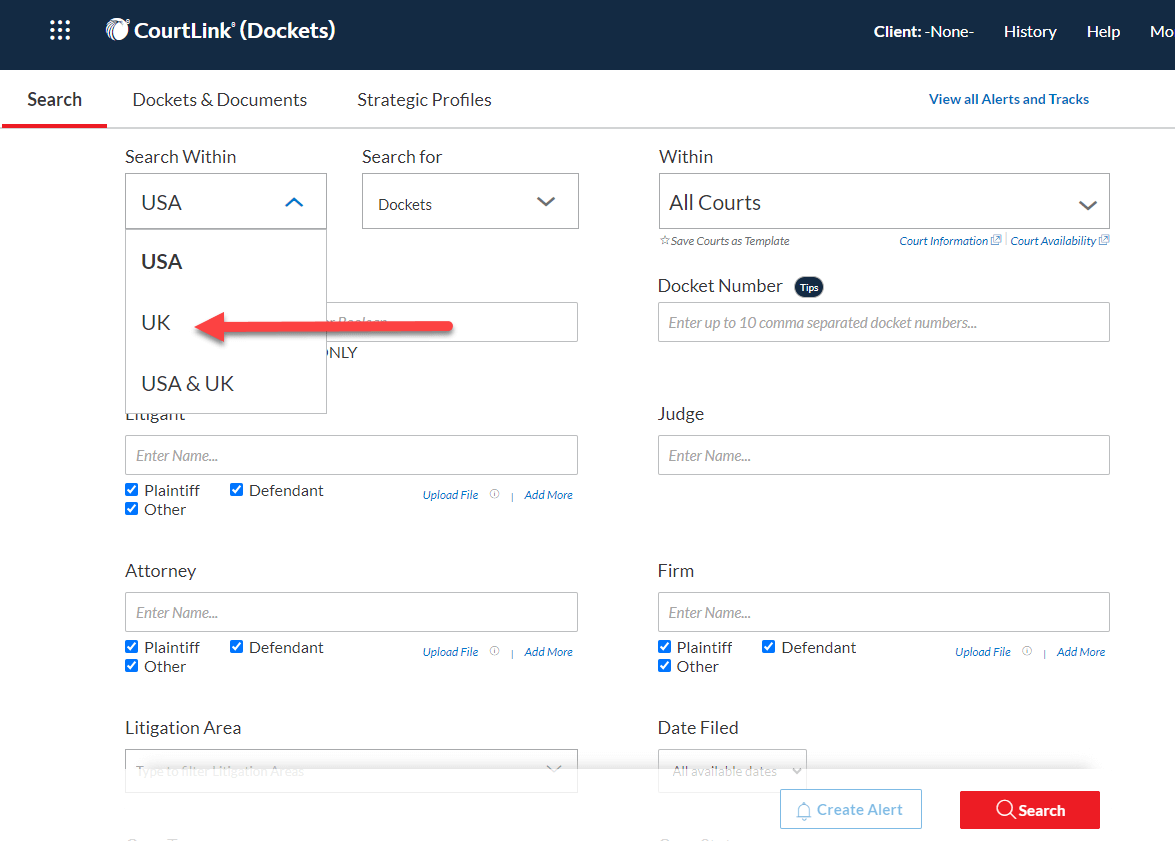This screenshot has height=841, width=1175.
Task: Open the Litigation Area filter dropdown
Action: [351, 771]
